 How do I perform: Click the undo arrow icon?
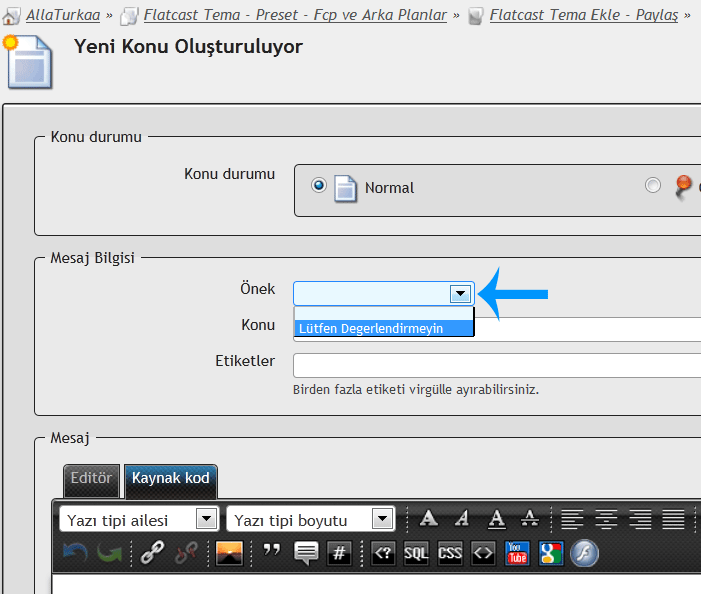click(75, 553)
